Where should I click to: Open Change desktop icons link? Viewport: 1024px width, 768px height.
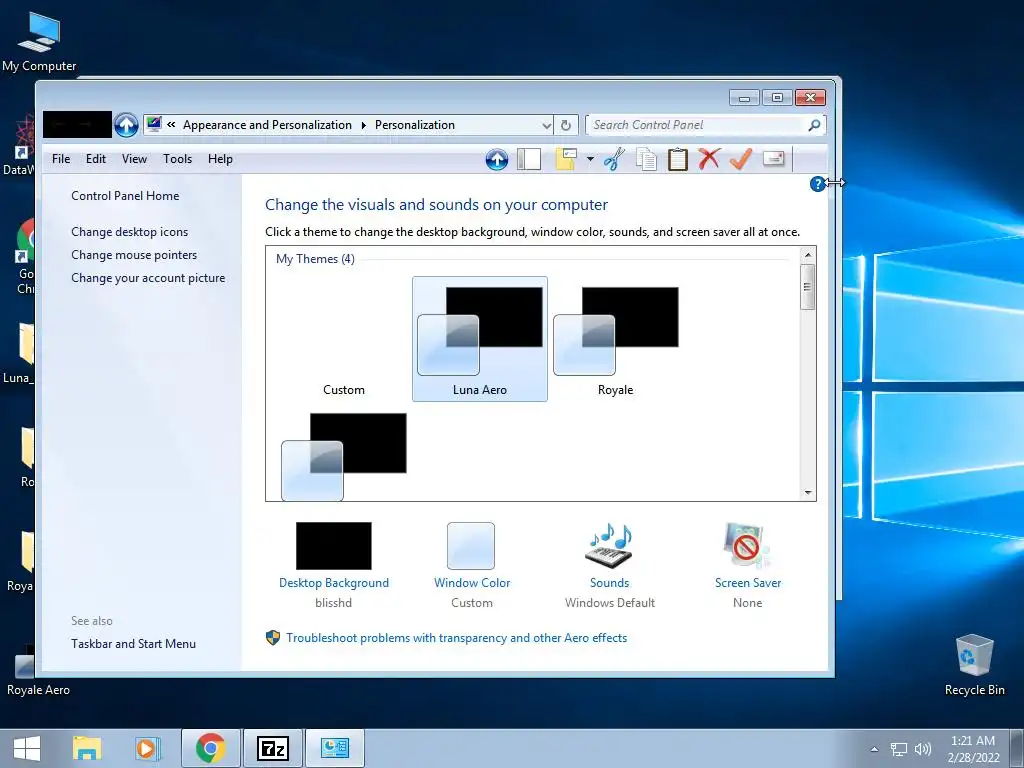[x=129, y=232]
